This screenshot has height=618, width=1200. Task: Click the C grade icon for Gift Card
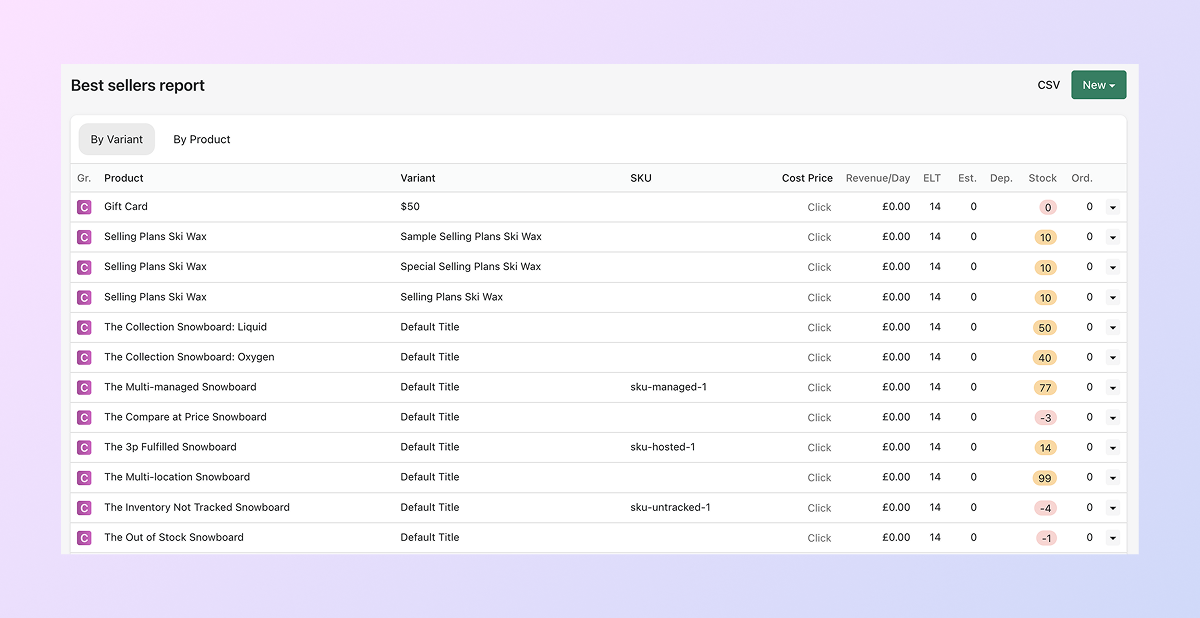84,207
